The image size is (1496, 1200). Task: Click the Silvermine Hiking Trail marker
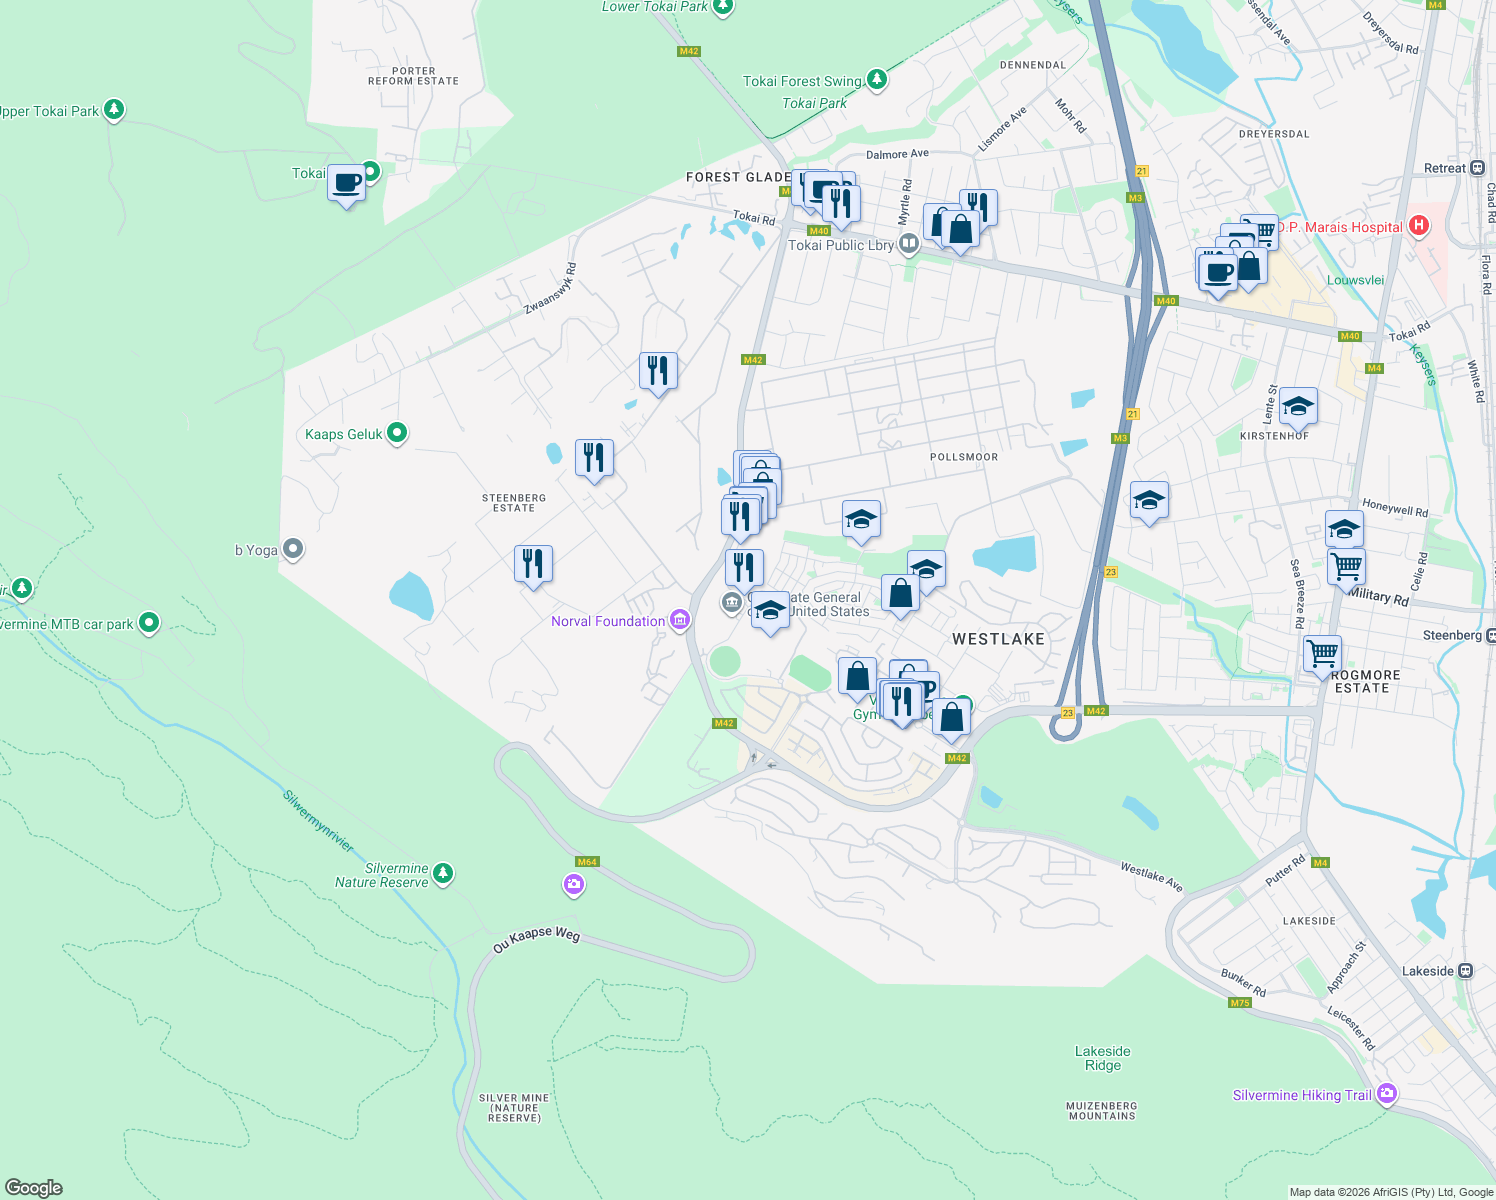1386,1093
